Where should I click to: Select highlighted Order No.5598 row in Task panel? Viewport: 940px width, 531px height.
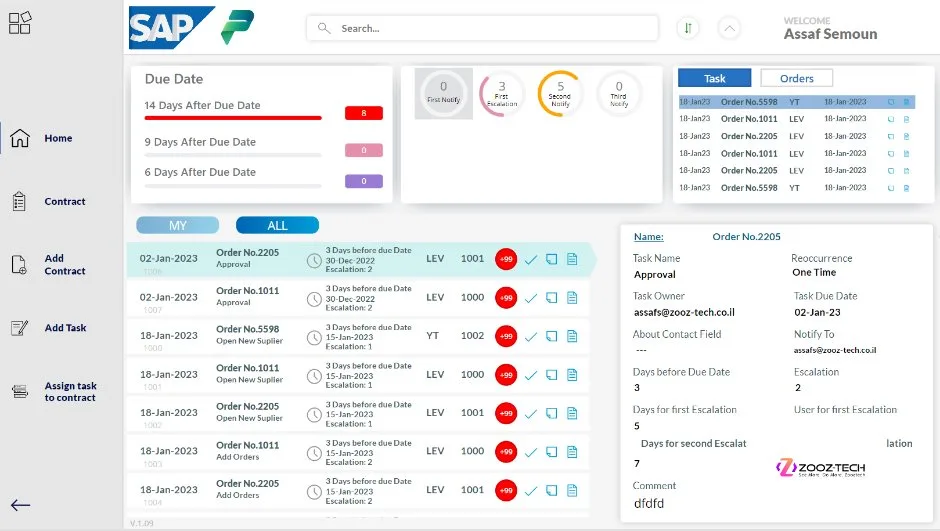[x=797, y=102]
